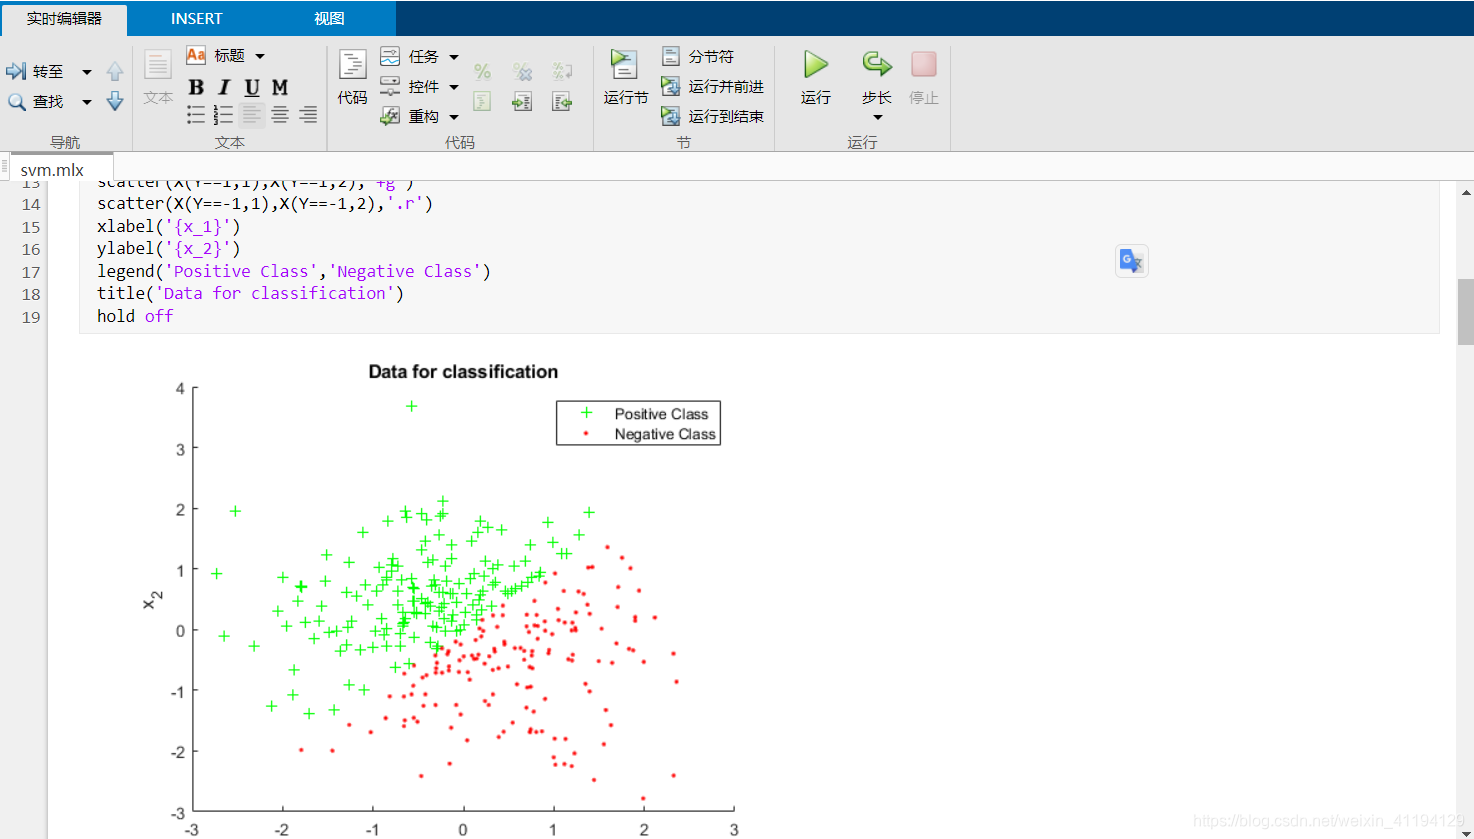The image size is (1474, 839).
Task: Click the Run Section (运行节) icon
Action: pos(624,75)
